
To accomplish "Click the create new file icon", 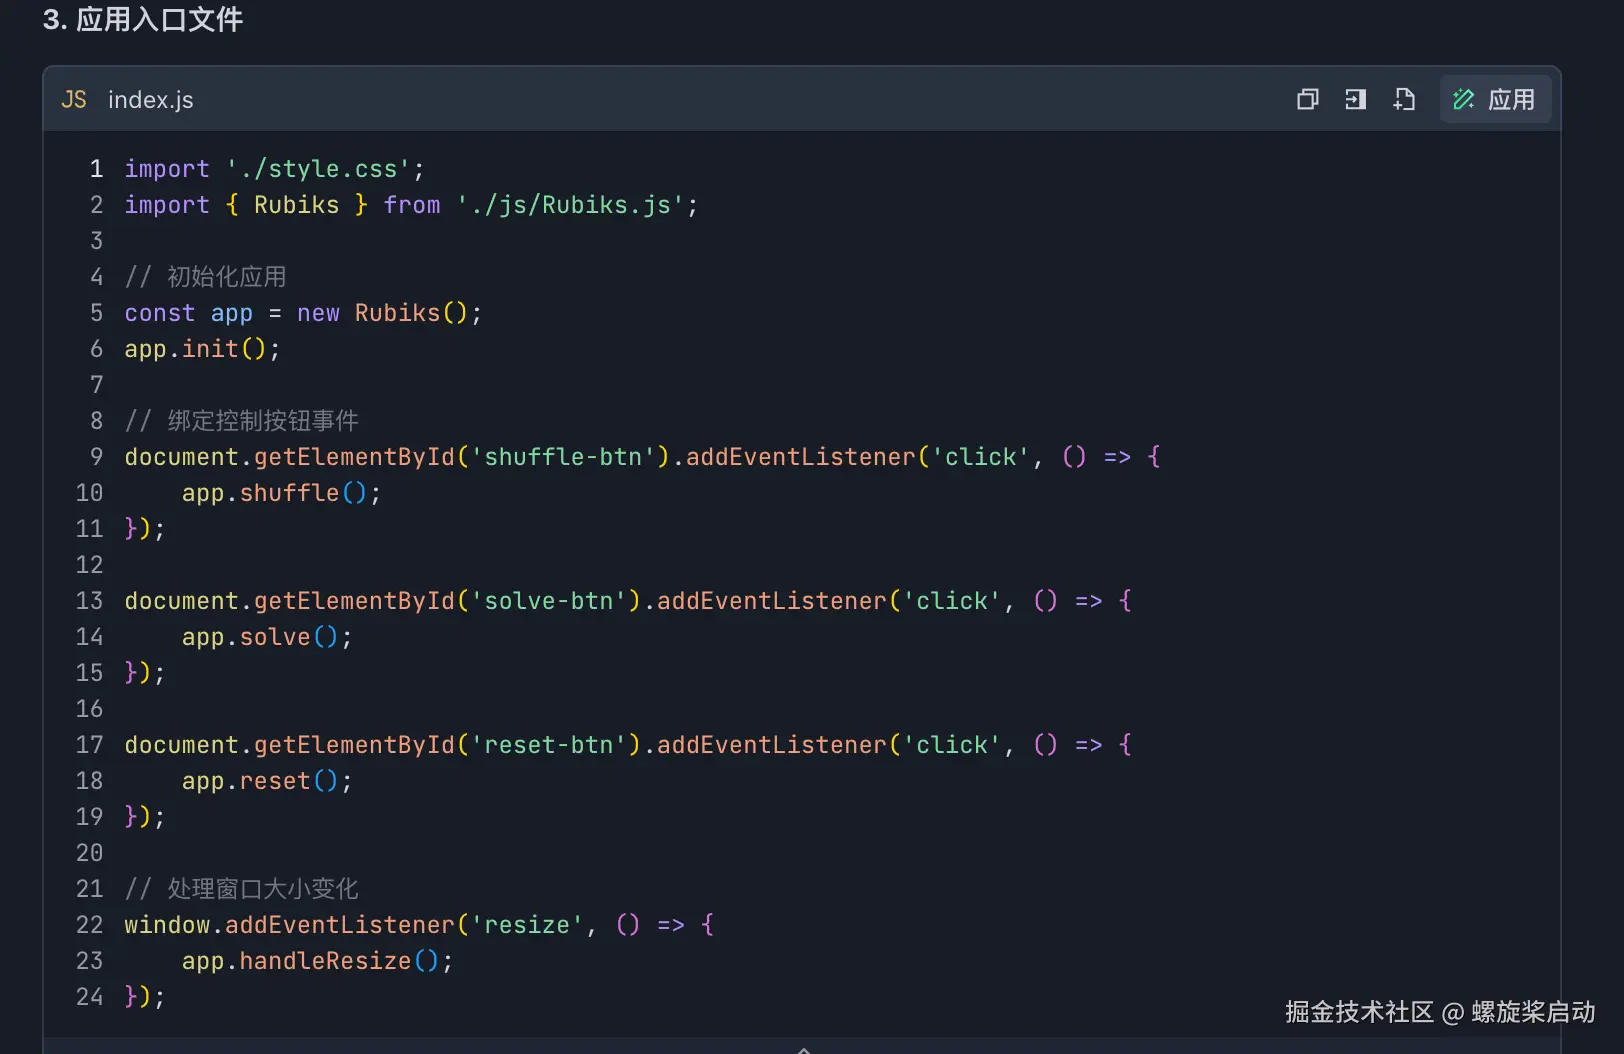I will click(x=1404, y=99).
